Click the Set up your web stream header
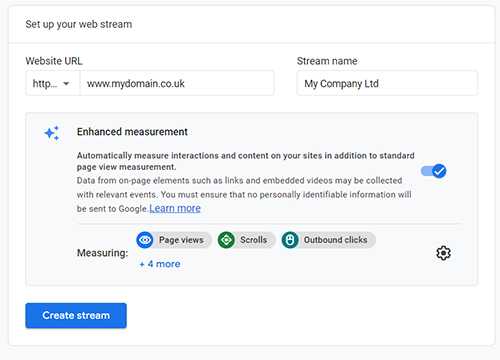Viewport: 500px width, 360px height. click(79, 24)
